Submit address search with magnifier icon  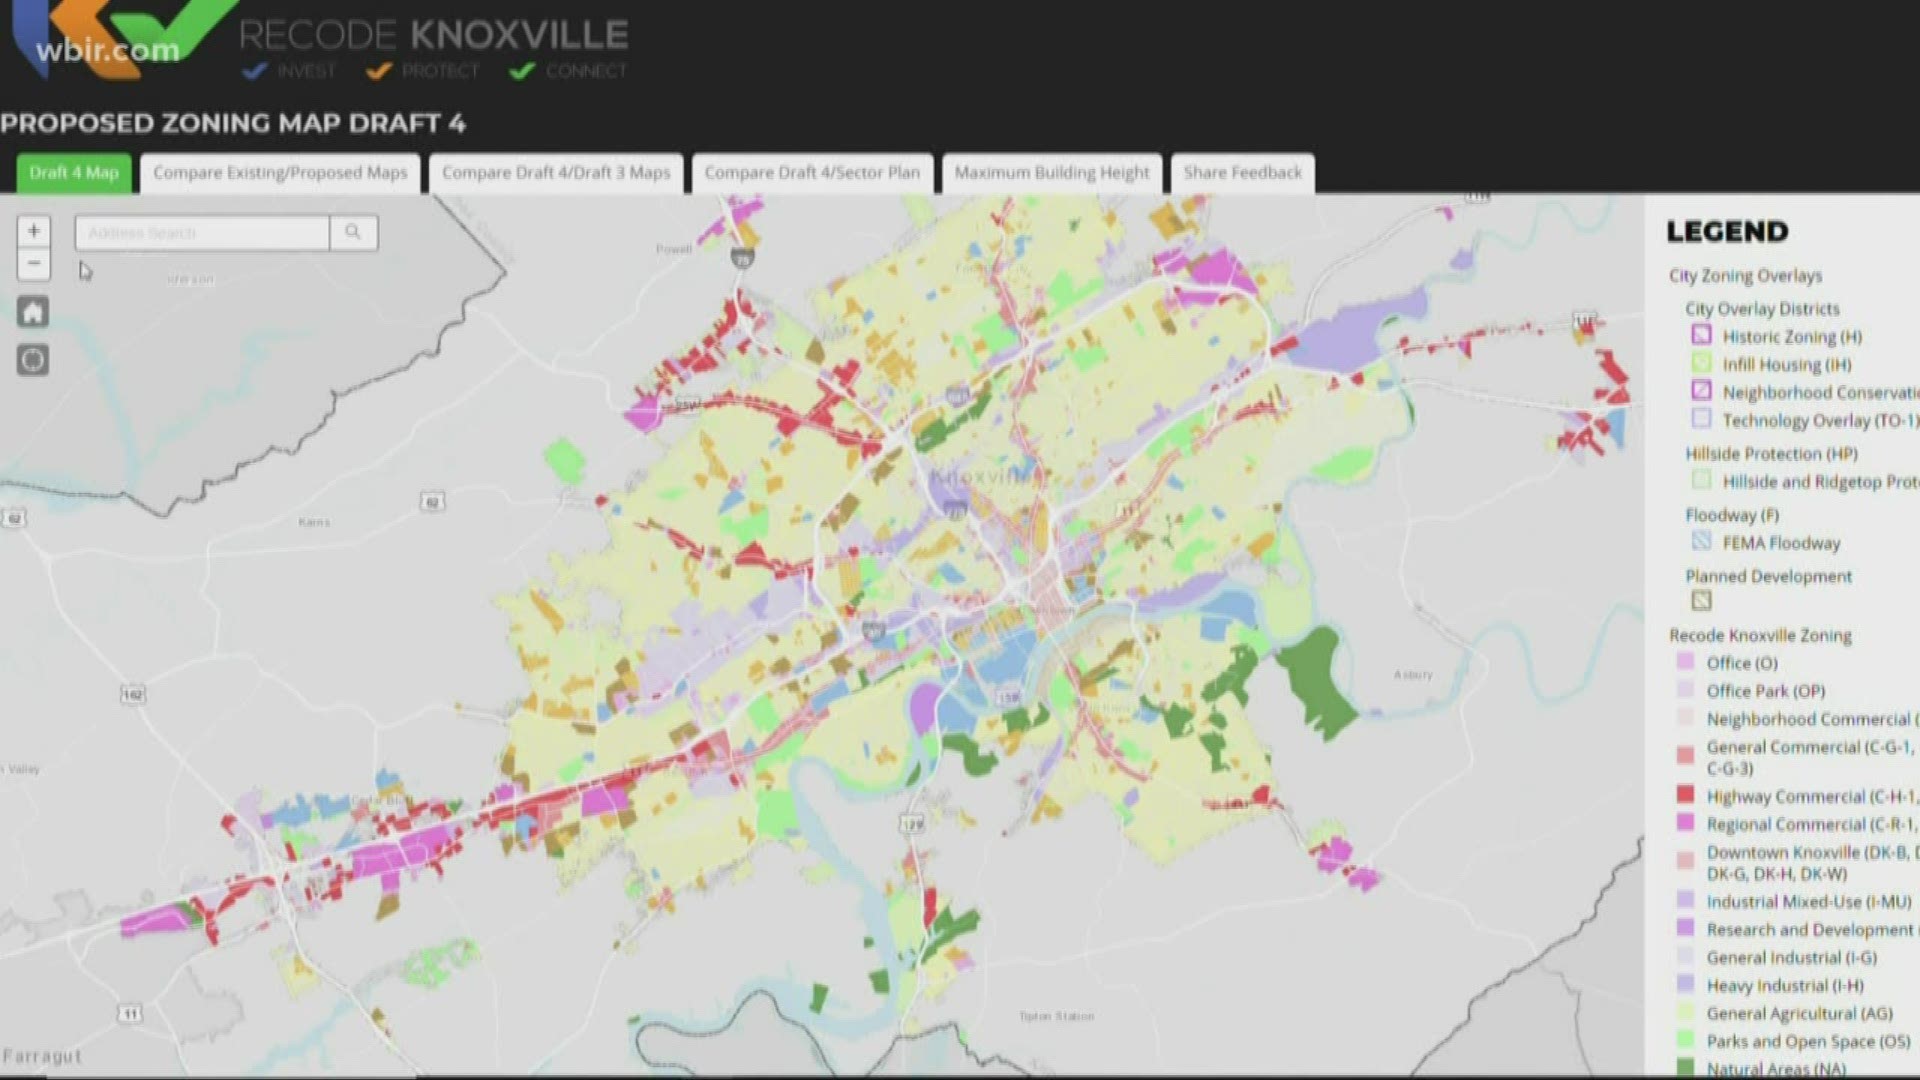(353, 232)
